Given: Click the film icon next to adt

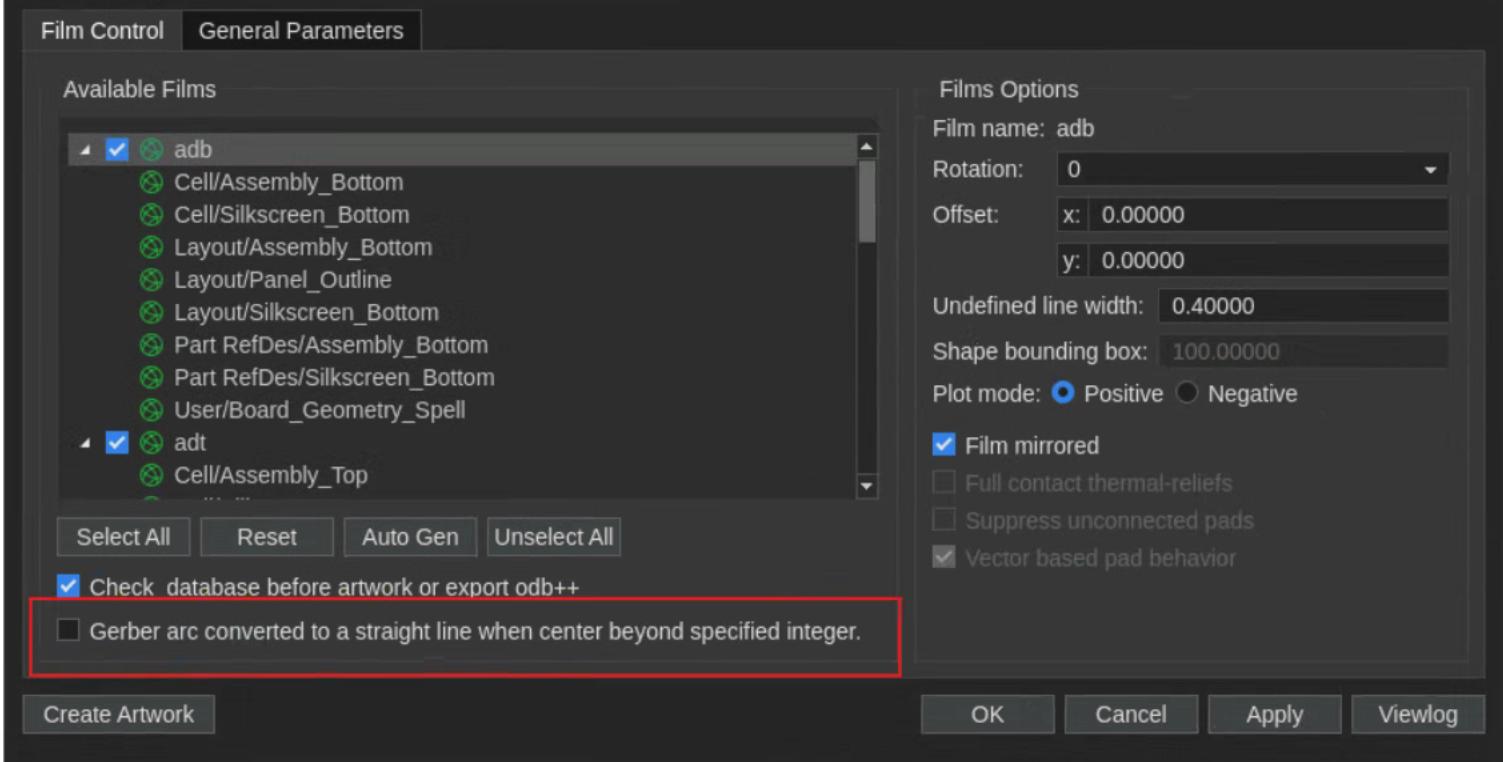Looking at the screenshot, I should click(151, 442).
